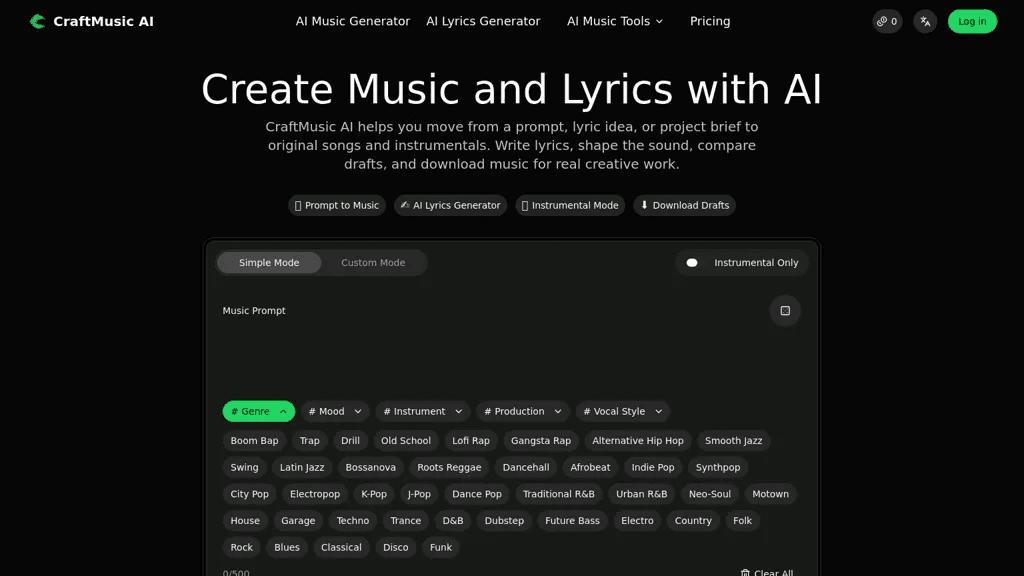Select the Techno genre tag
The height and width of the screenshot is (576, 1024).
[353, 521]
